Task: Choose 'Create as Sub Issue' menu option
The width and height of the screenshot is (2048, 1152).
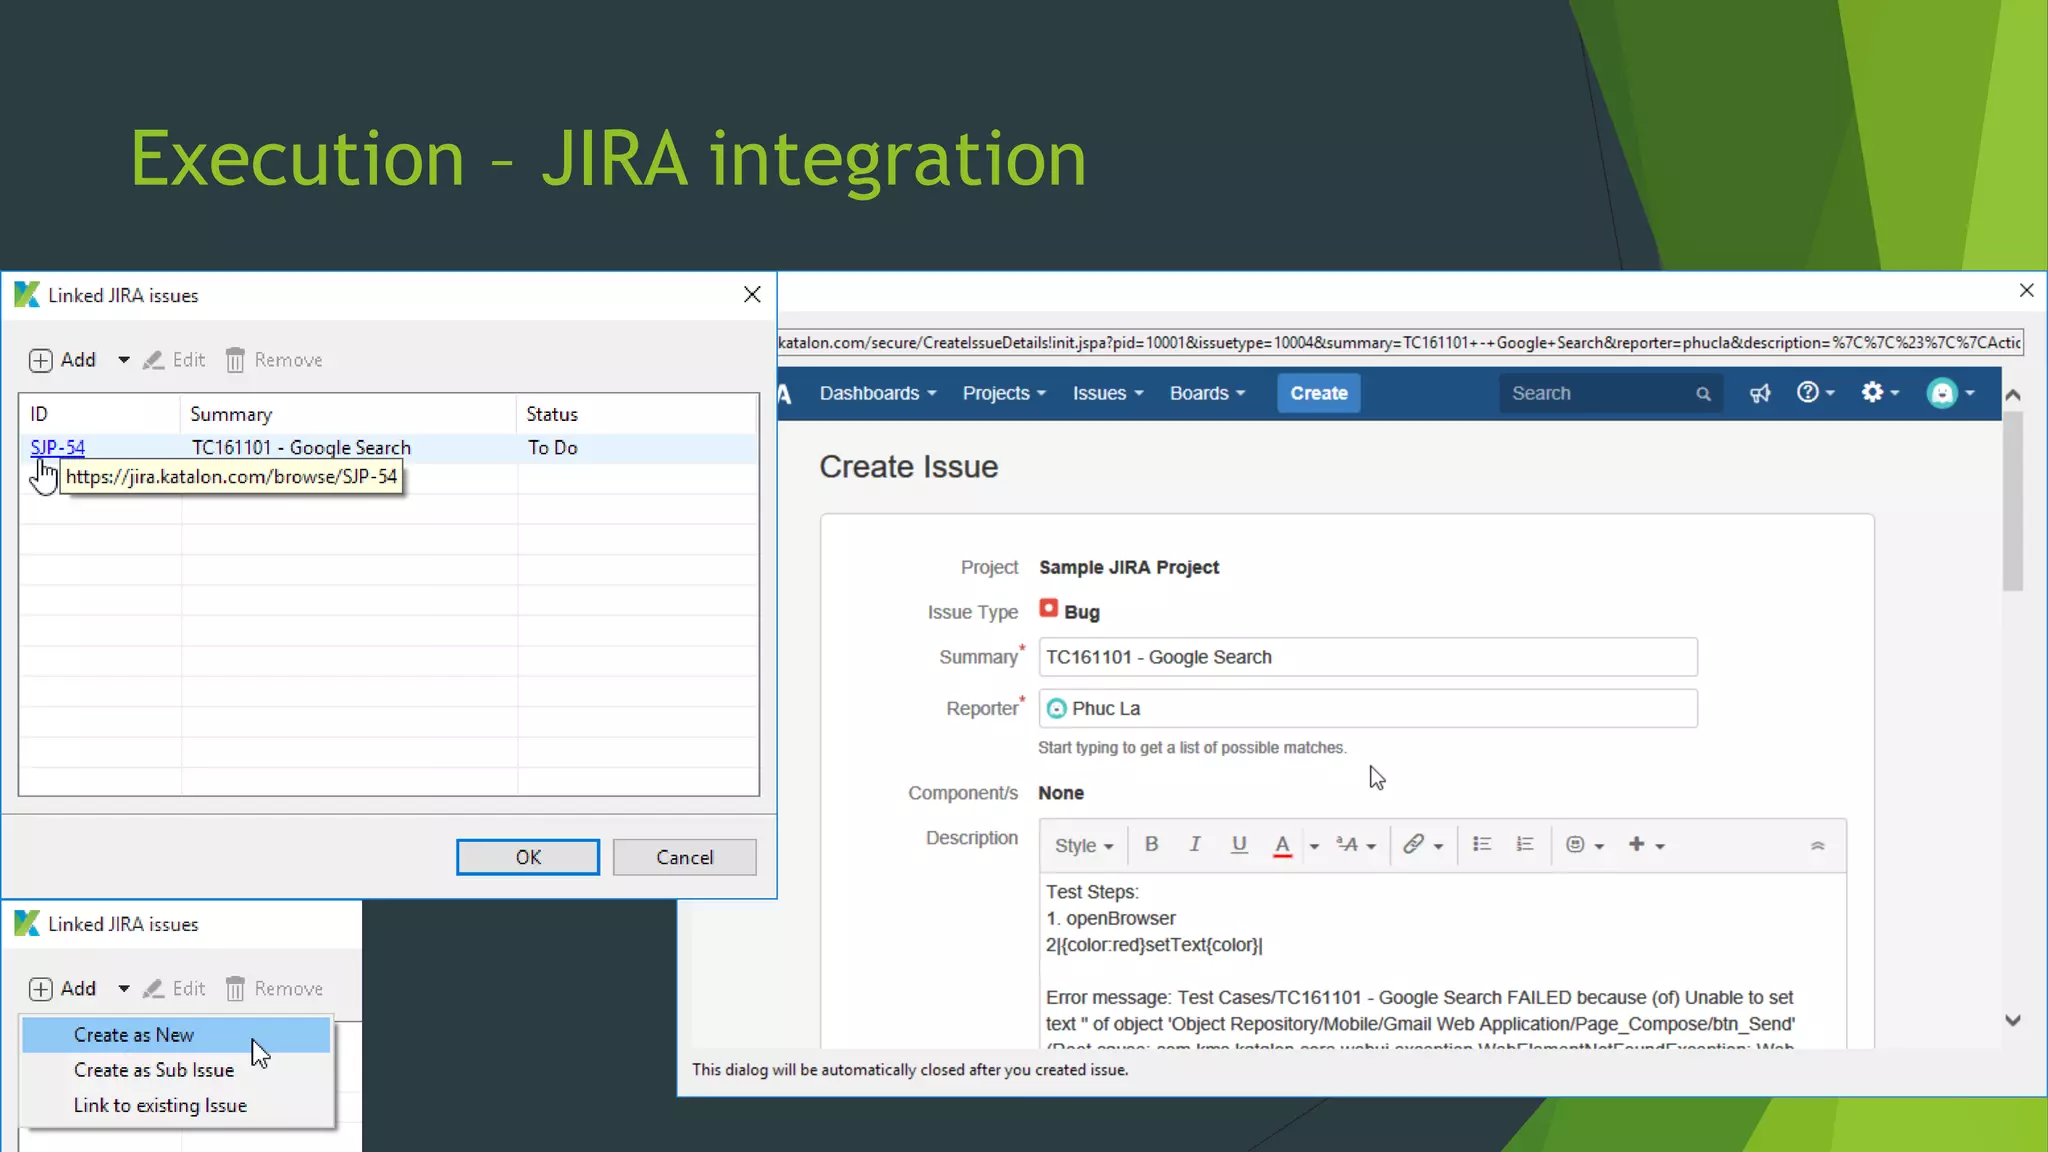Action: (176, 1070)
